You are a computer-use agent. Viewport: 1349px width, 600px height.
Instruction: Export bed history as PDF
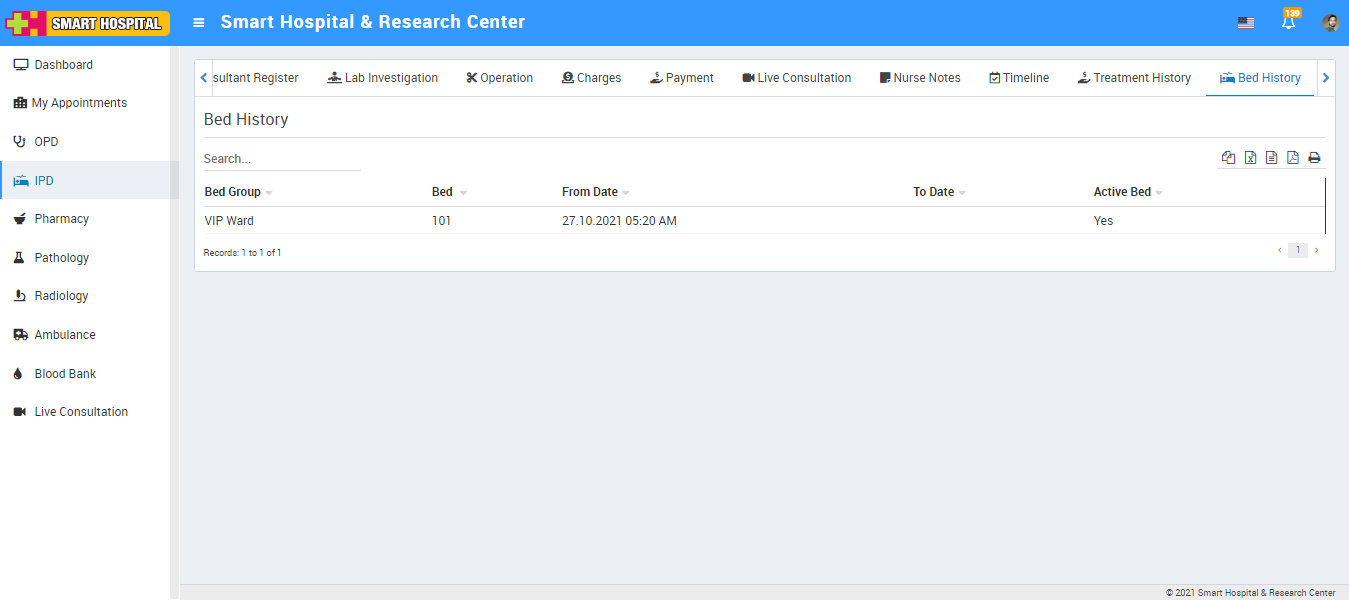point(1292,158)
